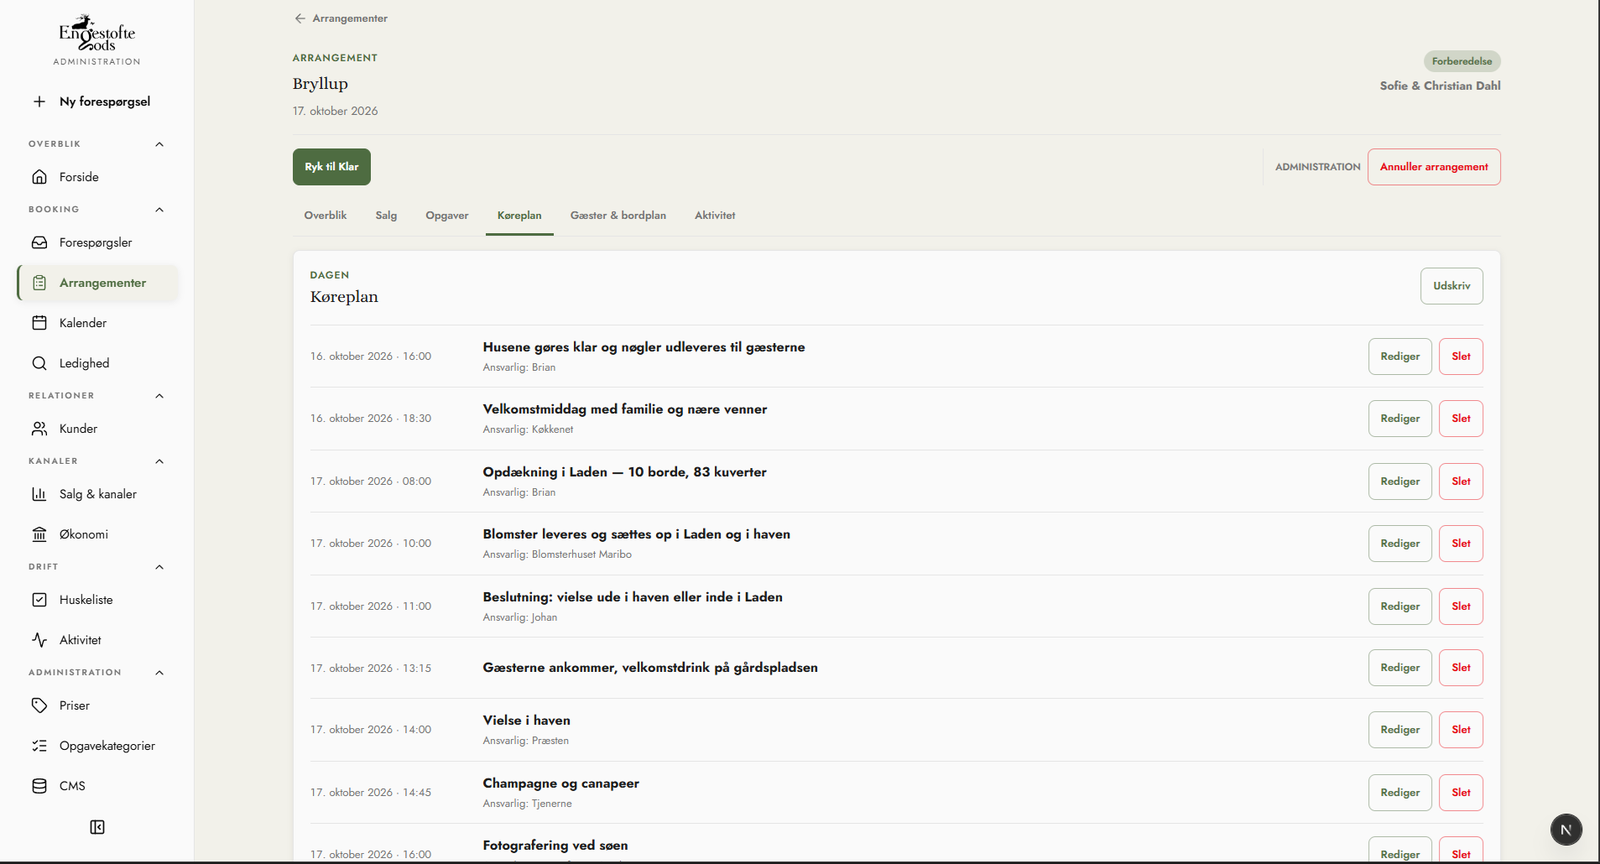Click the Opgavekategorier list icon
The image size is (1600, 864).
tap(39, 746)
